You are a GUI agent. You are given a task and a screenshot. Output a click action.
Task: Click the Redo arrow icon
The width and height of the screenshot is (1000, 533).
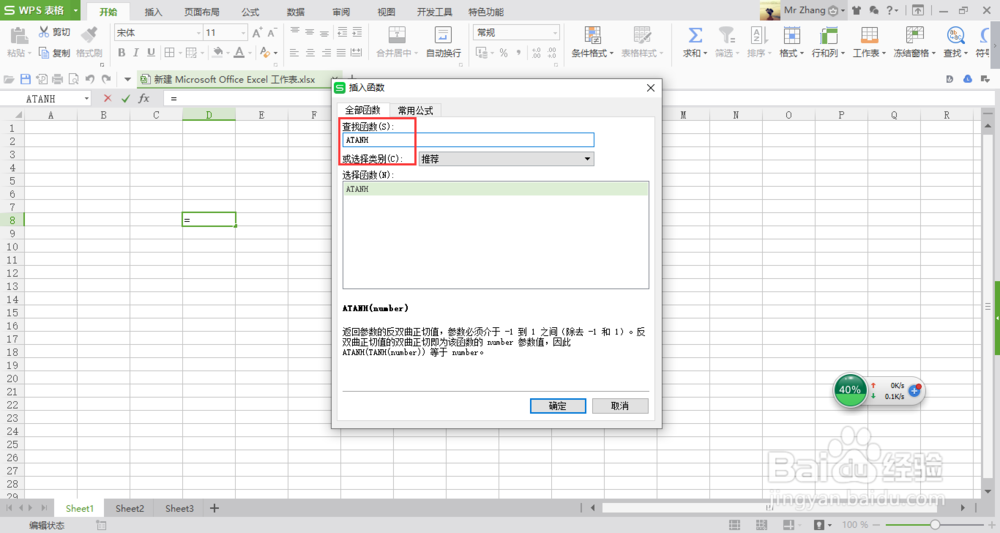pos(106,79)
